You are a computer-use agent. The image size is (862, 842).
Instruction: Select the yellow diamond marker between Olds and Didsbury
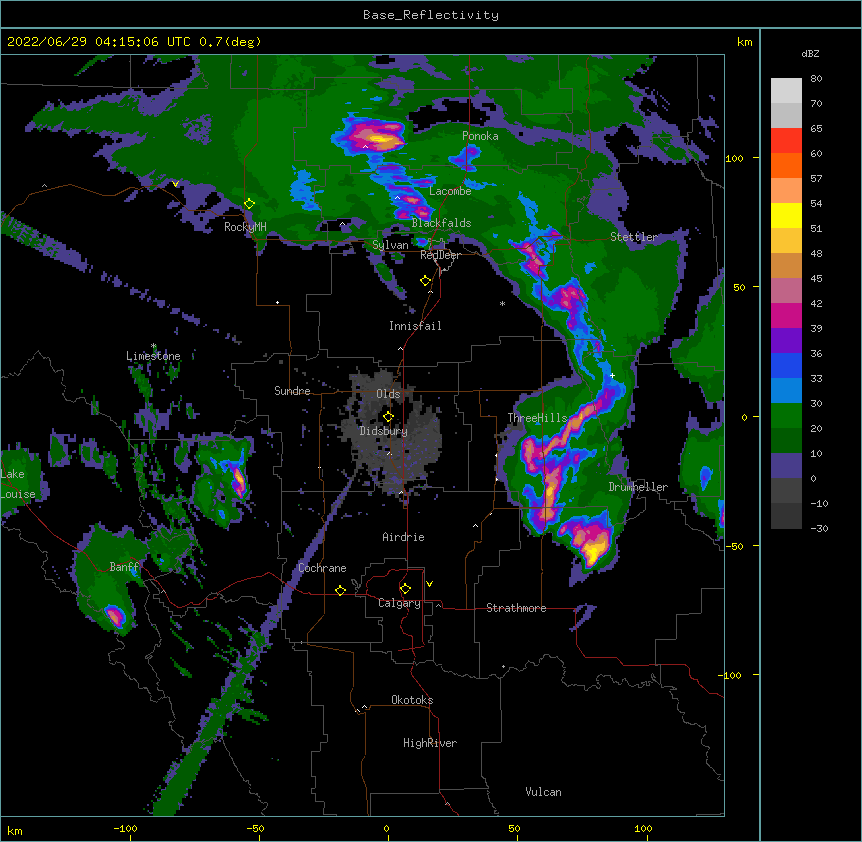(x=388, y=417)
